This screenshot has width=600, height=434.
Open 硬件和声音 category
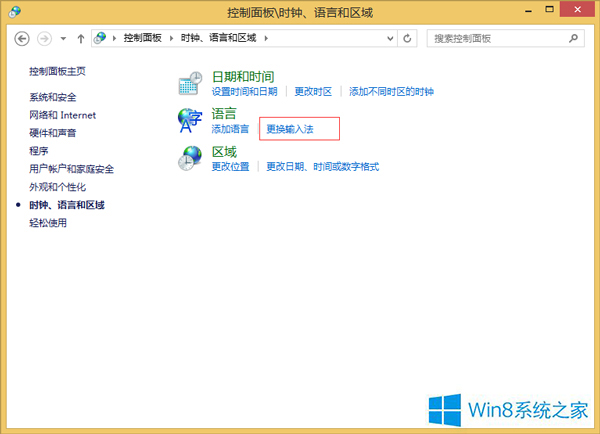pos(53,133)
